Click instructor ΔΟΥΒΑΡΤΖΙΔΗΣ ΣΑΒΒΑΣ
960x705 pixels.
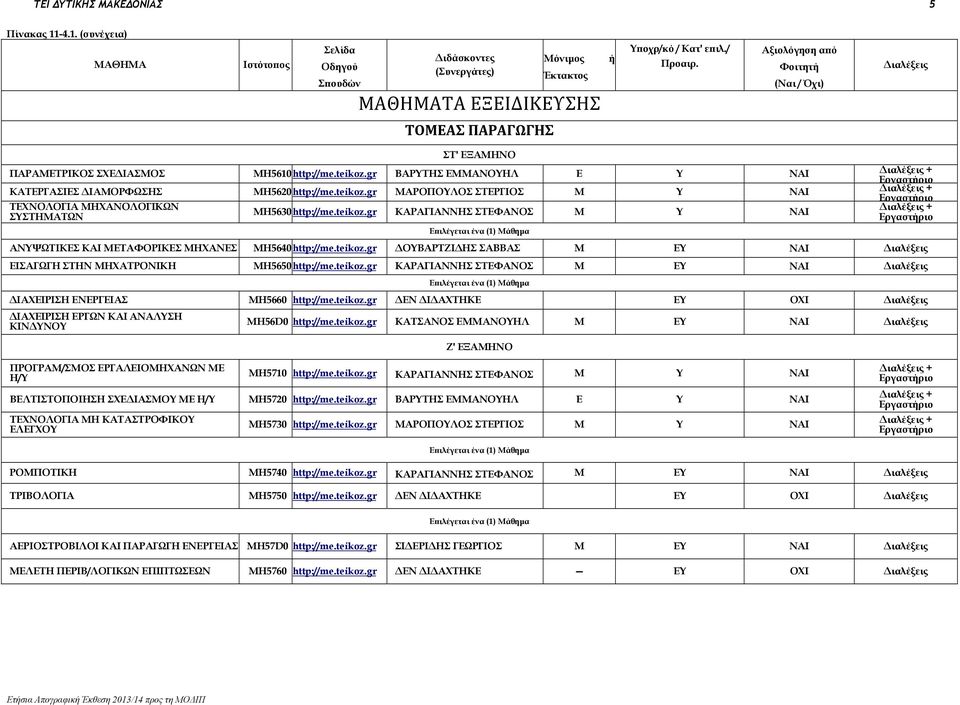tap(457, 248)
